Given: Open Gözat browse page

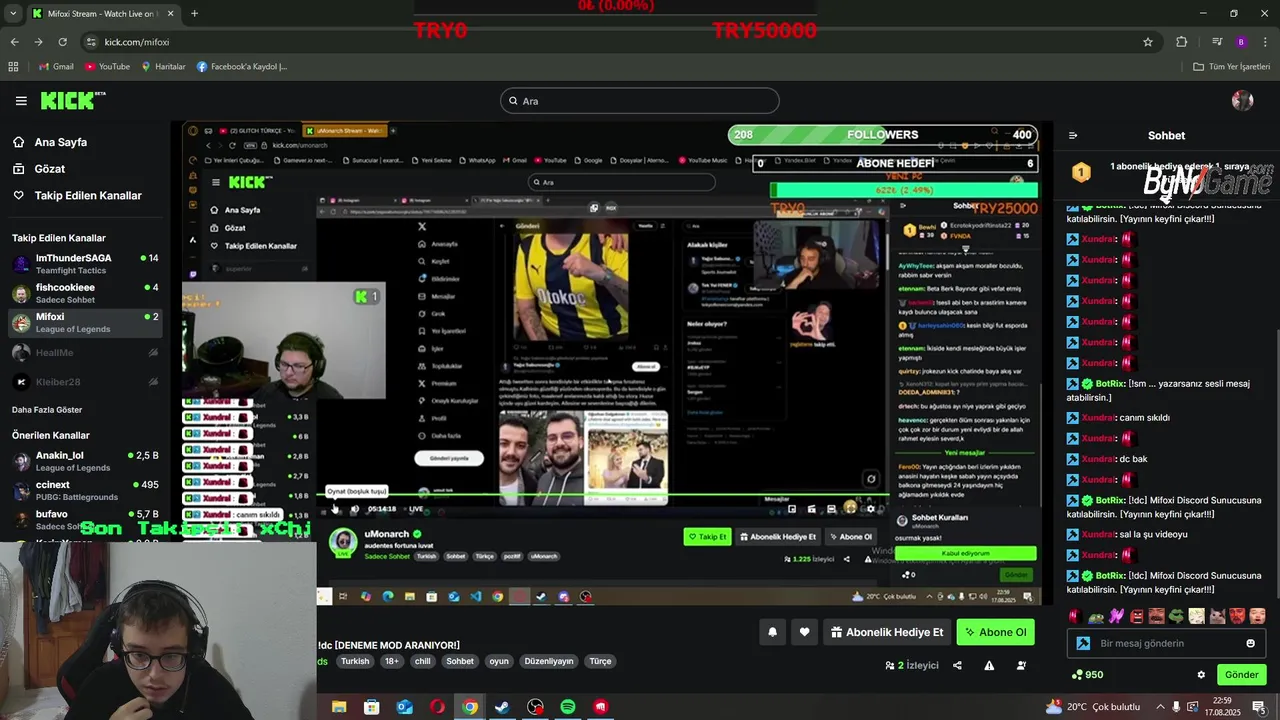Looking at the screenshot, I should (x=39, y=169).
